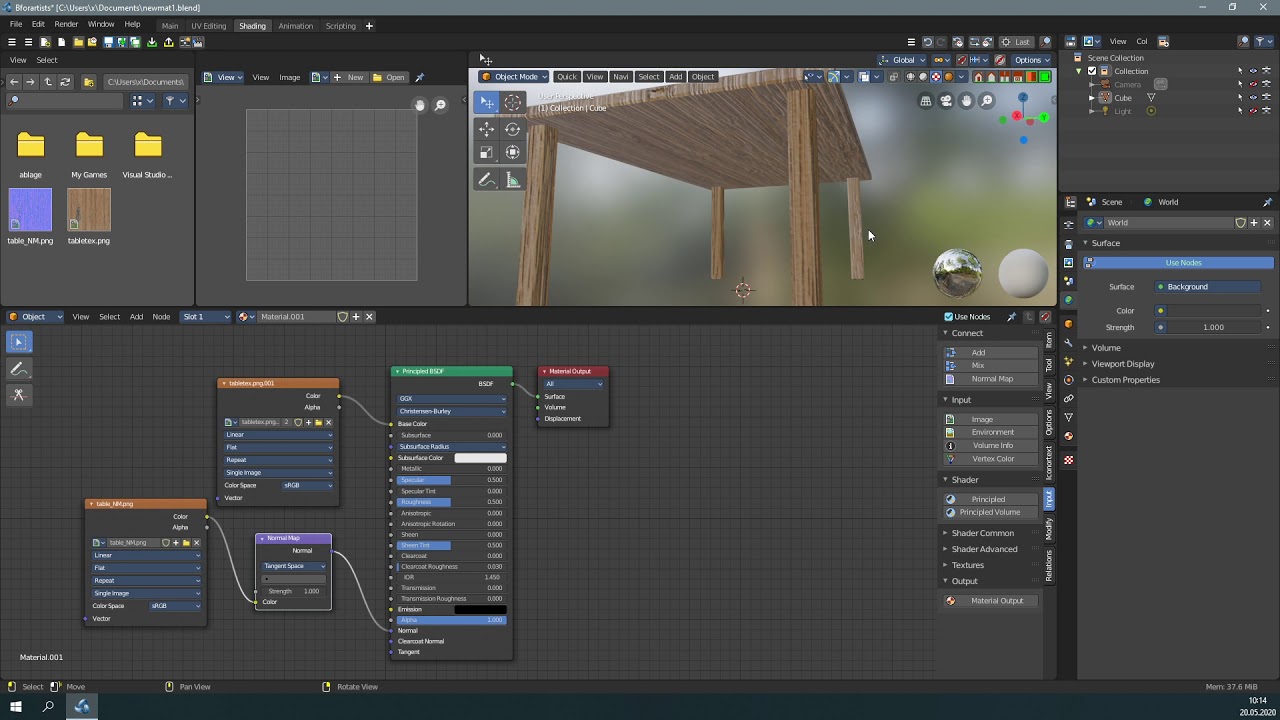Toggle the world Use Nodes button
1280x720 pixels.
pos(1178,263)
